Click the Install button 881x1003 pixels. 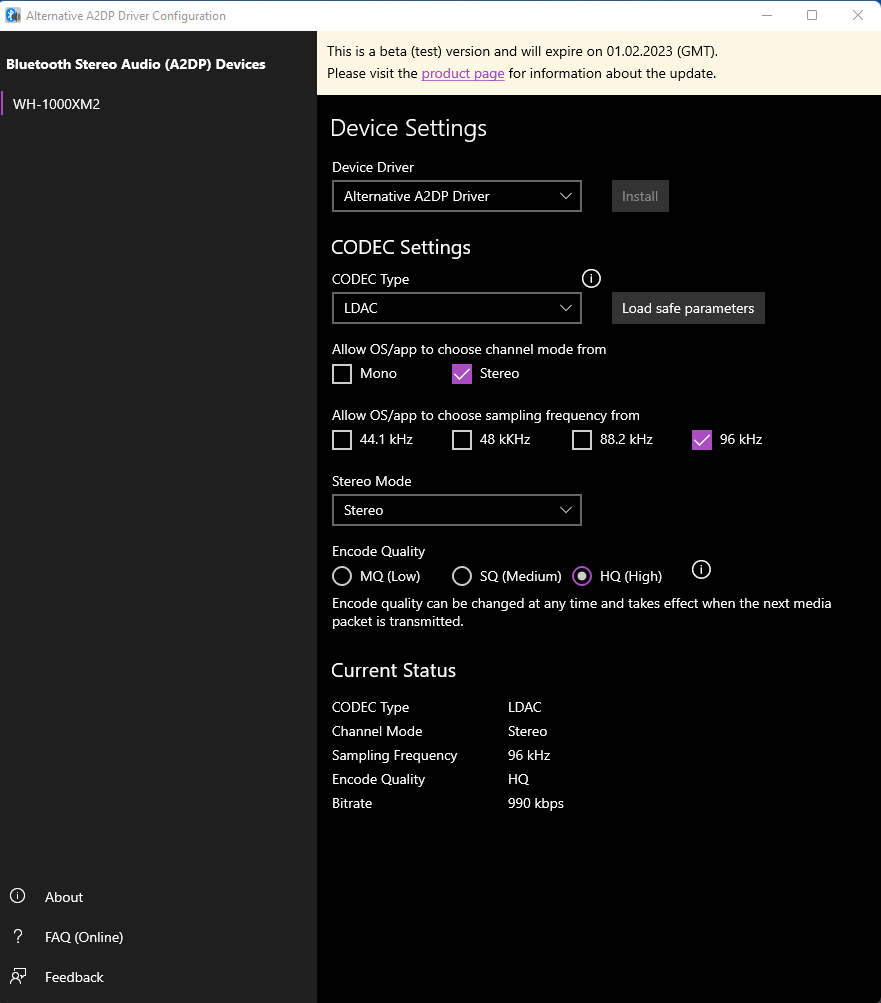tap(640, 196)
